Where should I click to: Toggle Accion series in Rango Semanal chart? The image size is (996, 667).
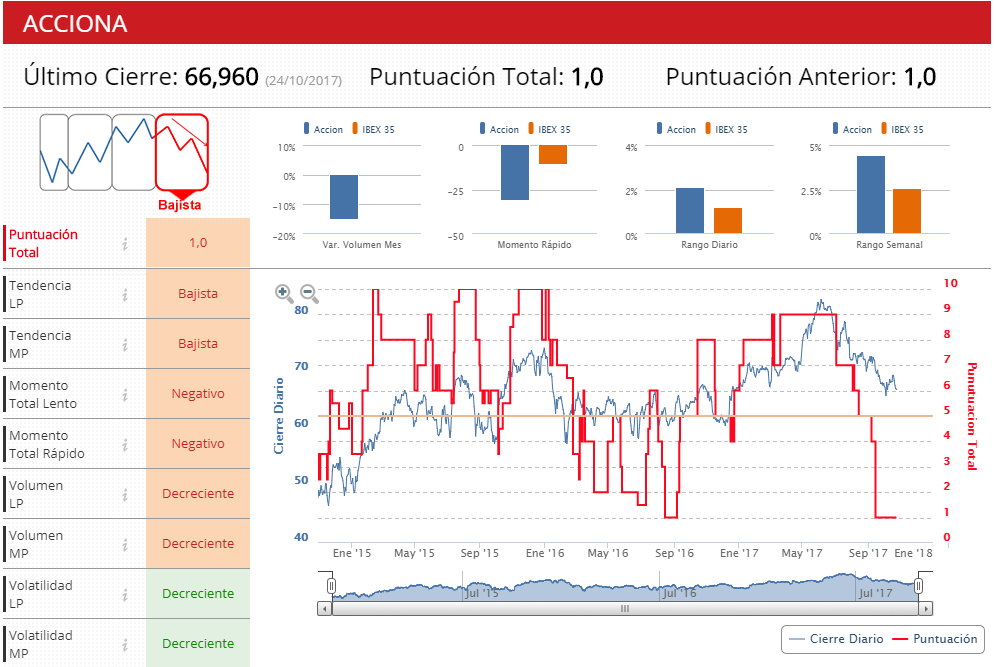(852, 129)
